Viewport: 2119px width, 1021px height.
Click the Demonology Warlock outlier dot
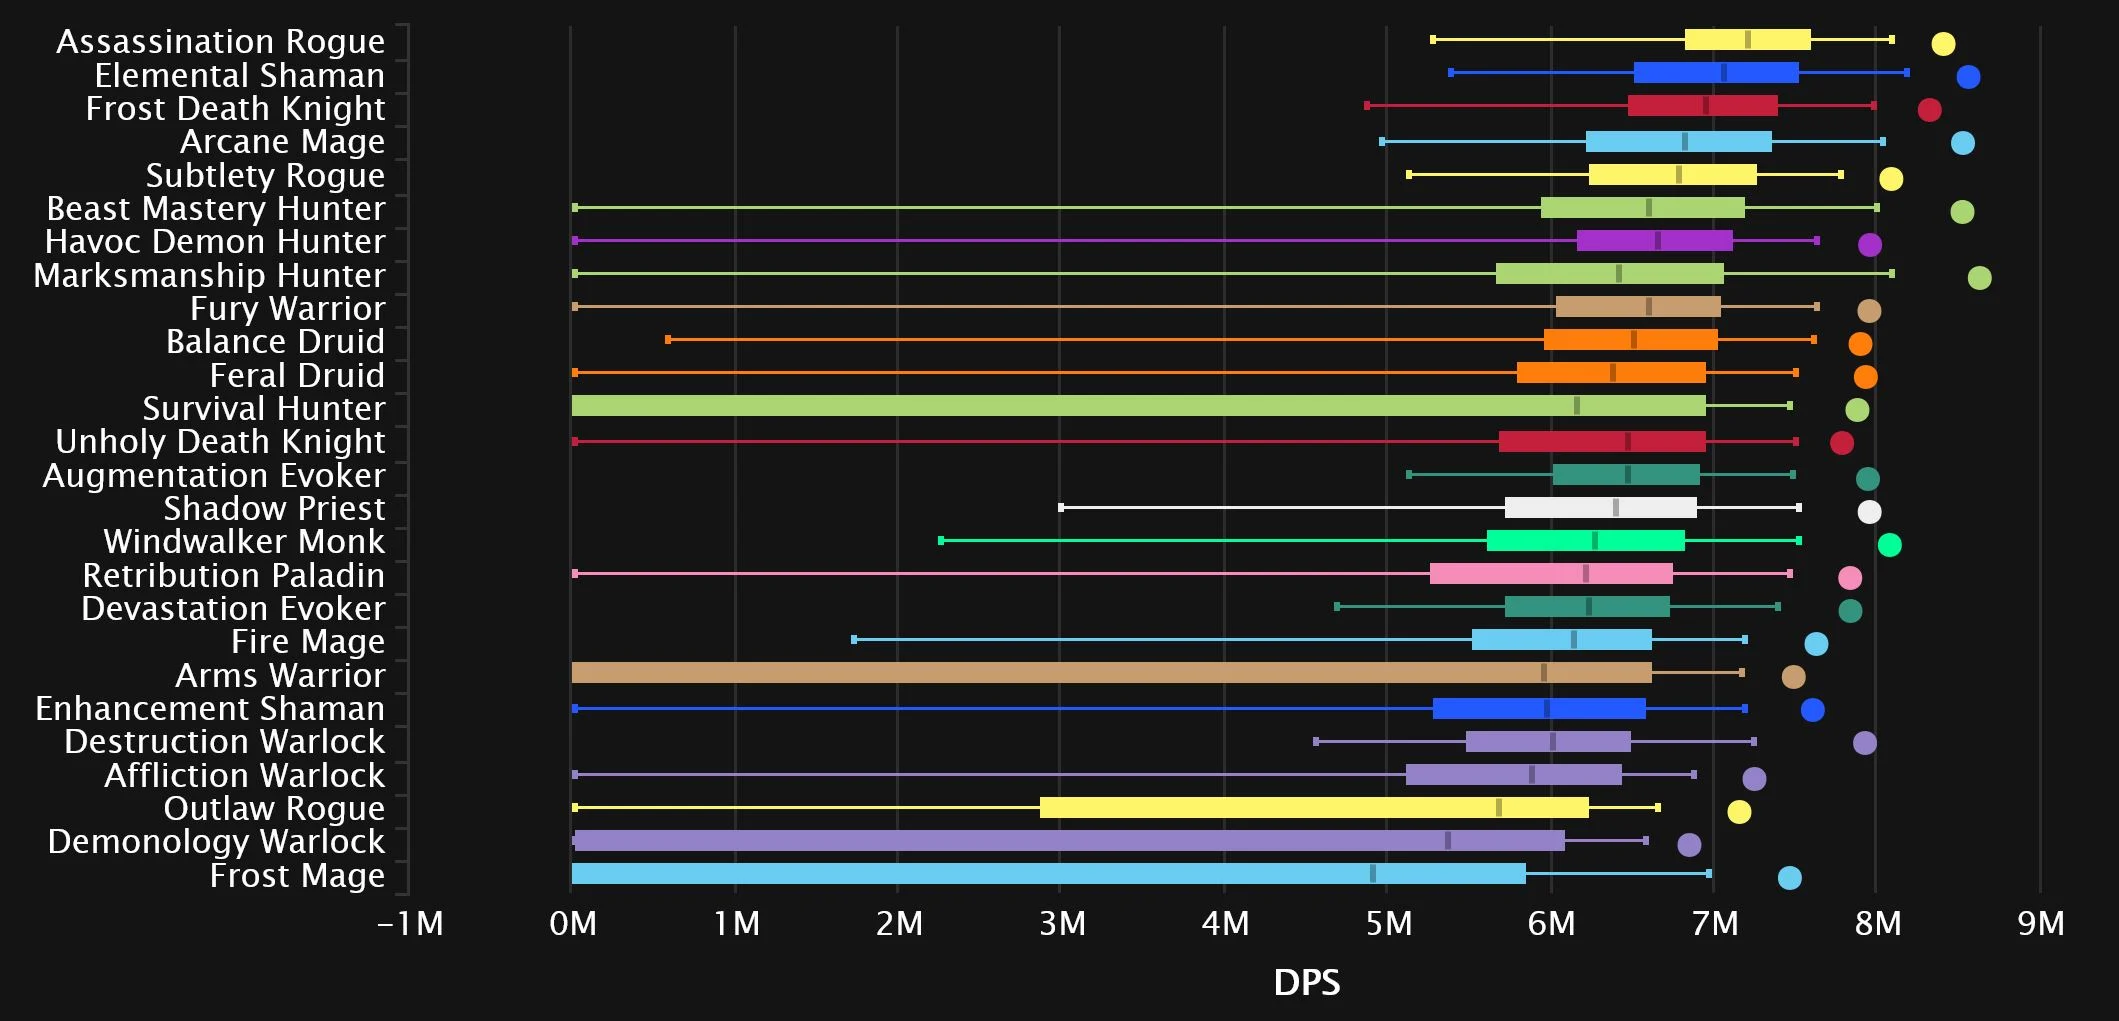tap(1688, 845)
